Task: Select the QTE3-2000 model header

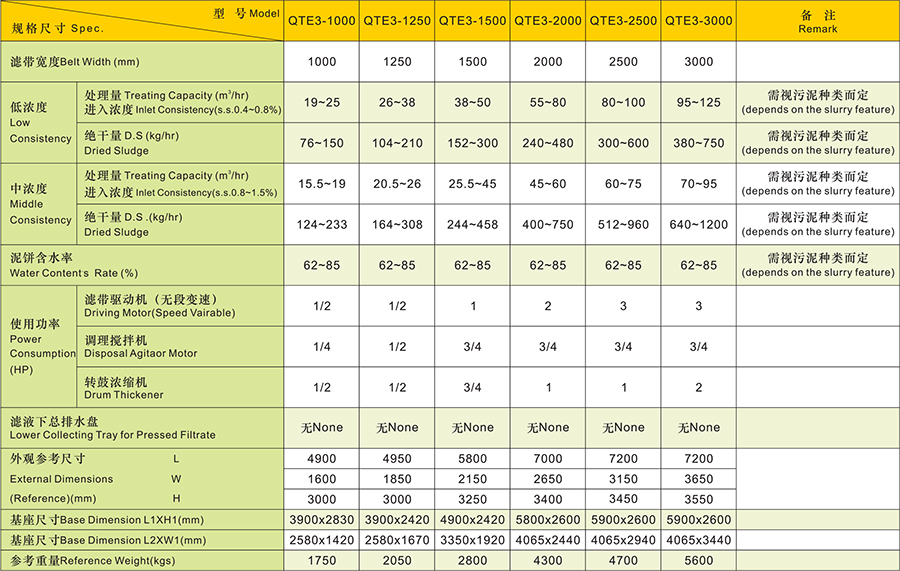Action: pos(547,20)
